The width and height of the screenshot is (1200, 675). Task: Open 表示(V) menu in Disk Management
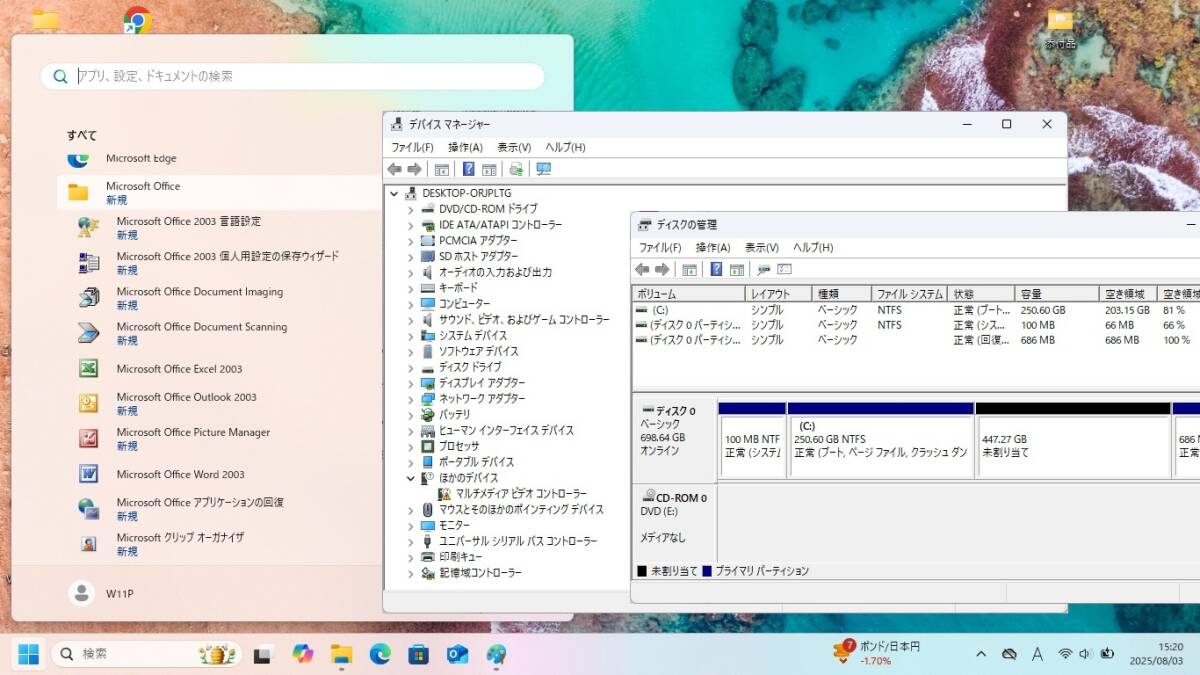(762, 247)
